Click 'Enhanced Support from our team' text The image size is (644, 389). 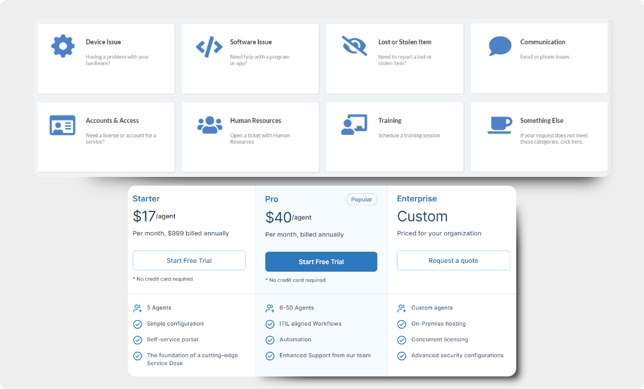[325, 355]
